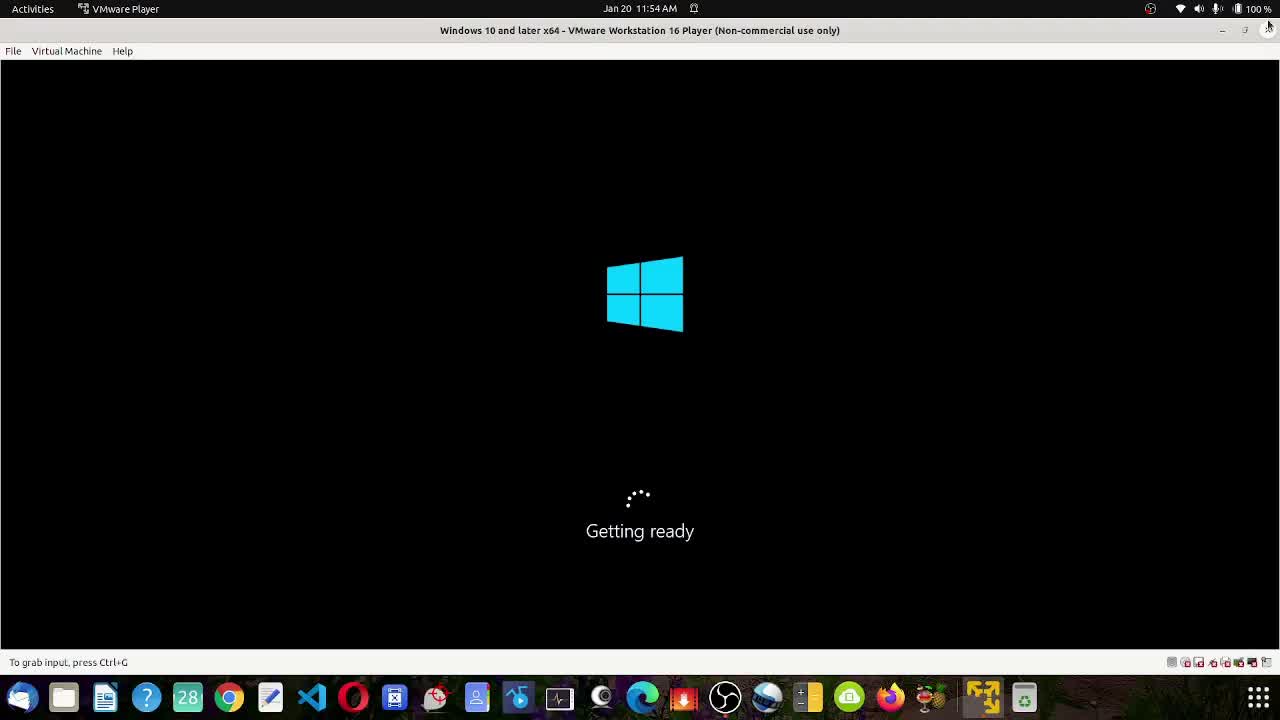Launch Opera browser from the dock

(353, 697)
